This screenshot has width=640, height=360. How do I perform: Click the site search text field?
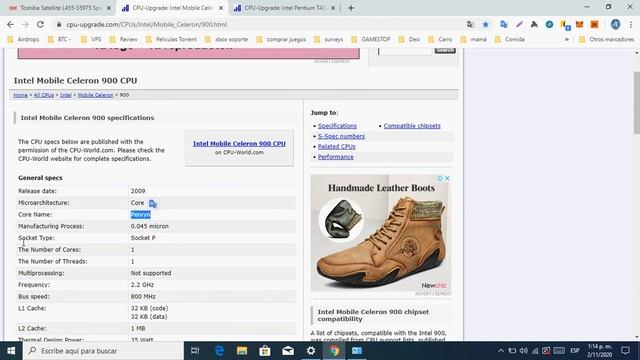tap(405, 51)
